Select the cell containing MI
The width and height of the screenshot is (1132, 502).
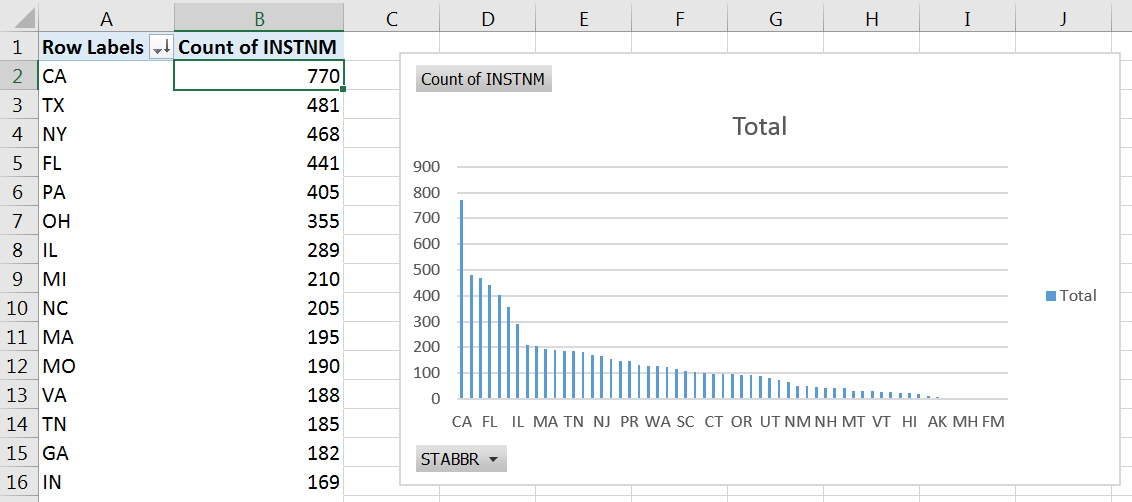coord(106,279)
